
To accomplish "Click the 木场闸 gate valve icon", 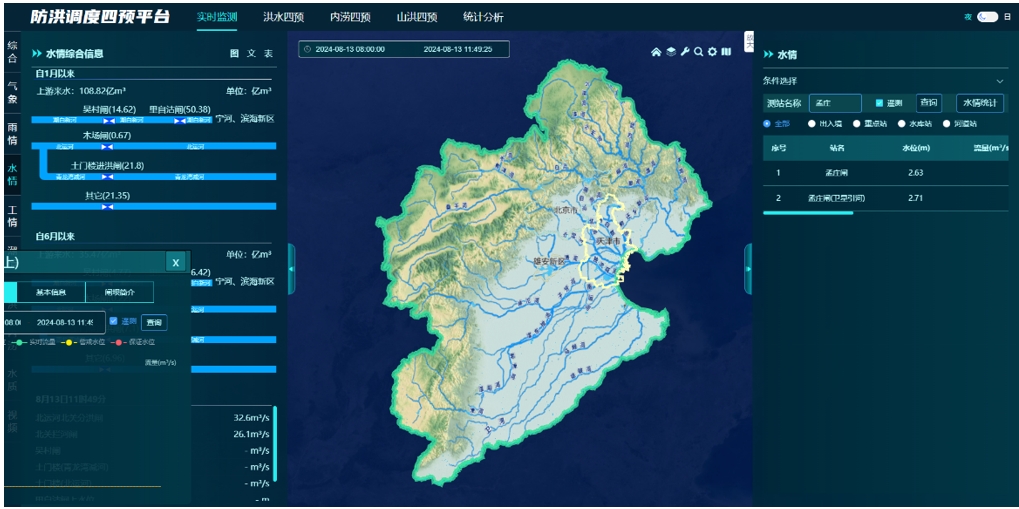I will pyautogui.click(x=108, y=147).
